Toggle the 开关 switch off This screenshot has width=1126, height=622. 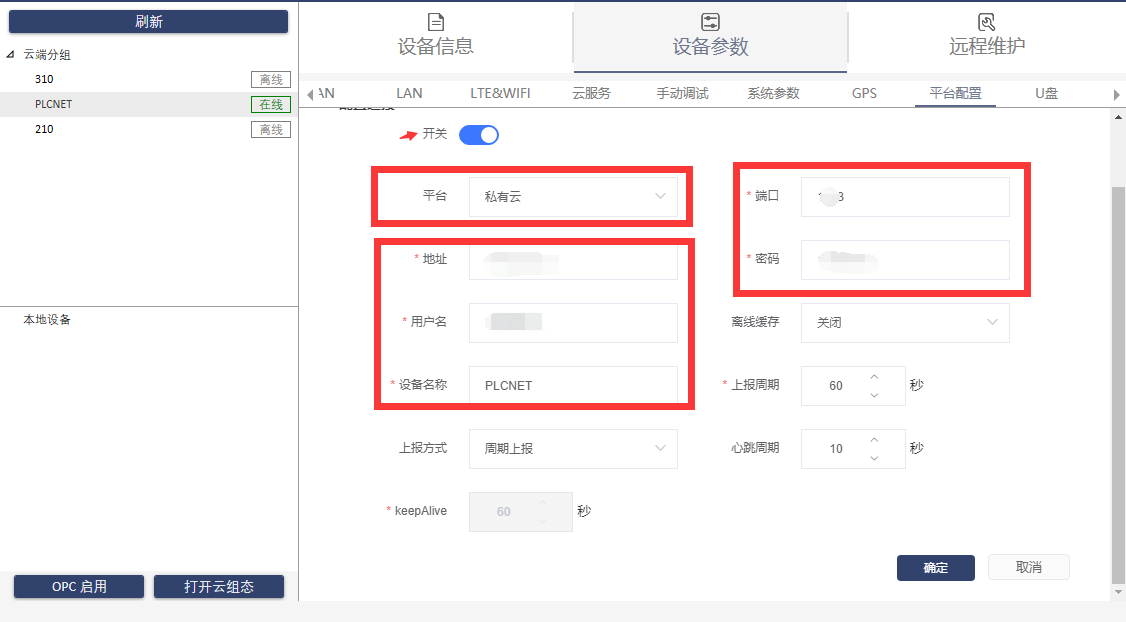[478, 135]
